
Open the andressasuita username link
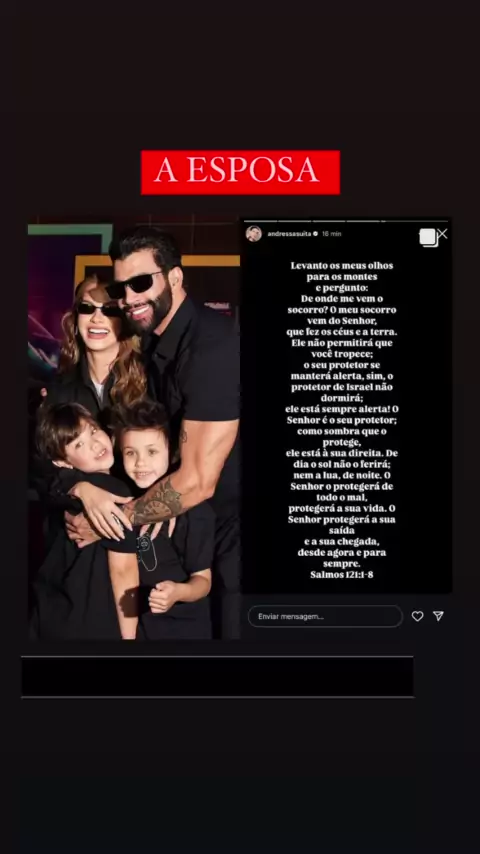[289, 234]
